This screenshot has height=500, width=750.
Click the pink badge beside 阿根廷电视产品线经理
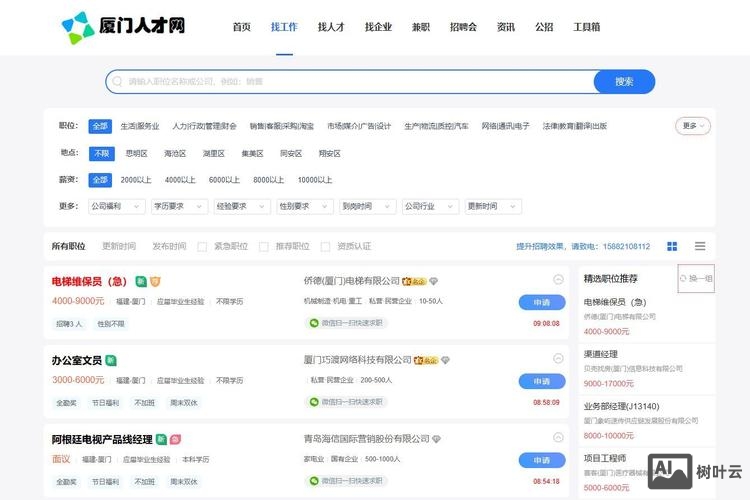(x=176, y=439)
